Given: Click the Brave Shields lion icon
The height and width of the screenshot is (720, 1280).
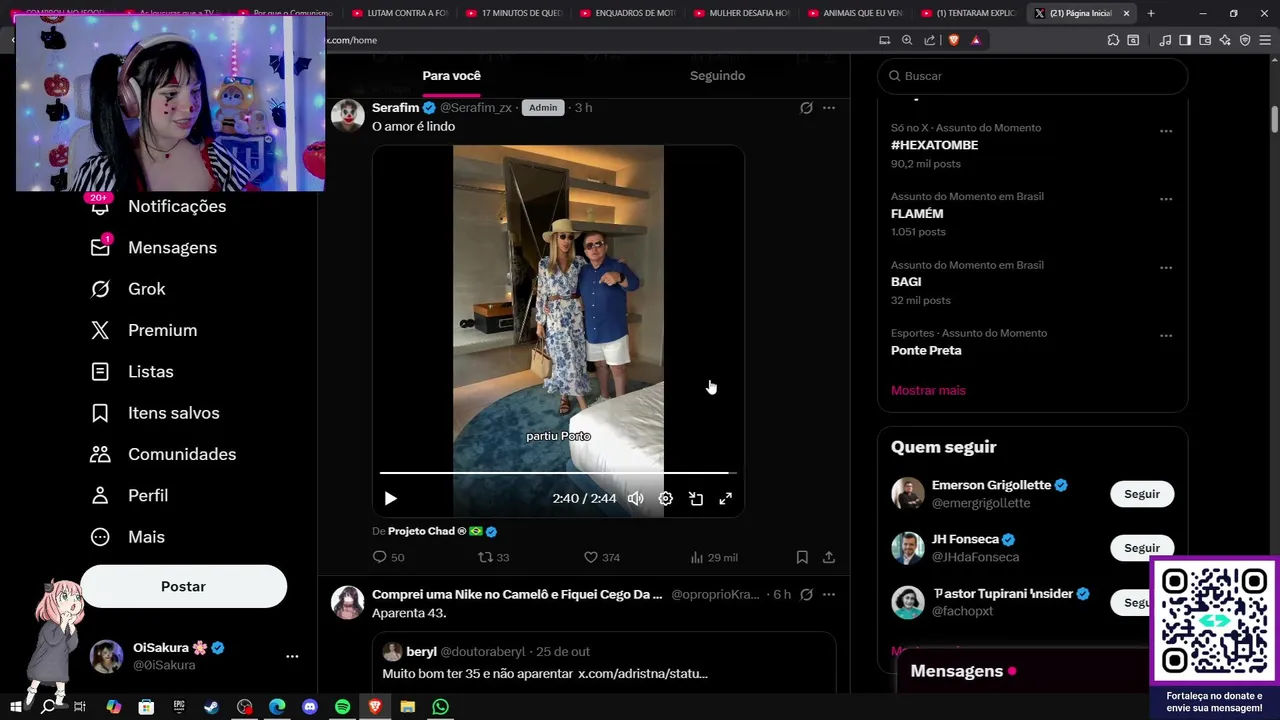Looking at the screenshot, I should (953, 40).
